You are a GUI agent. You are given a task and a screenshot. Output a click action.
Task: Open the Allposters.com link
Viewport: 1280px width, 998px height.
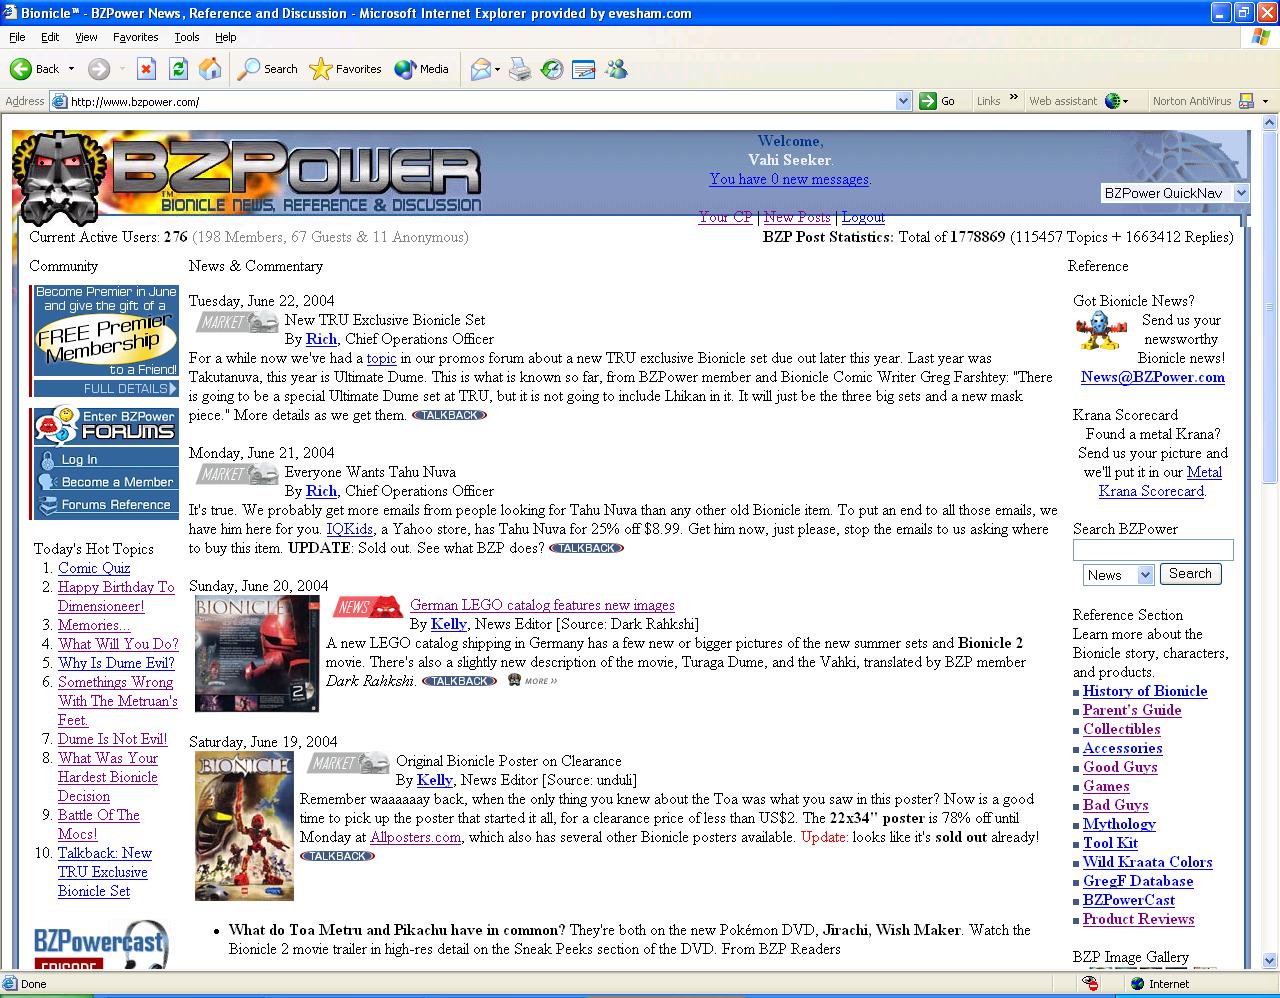tap(415, 837)
